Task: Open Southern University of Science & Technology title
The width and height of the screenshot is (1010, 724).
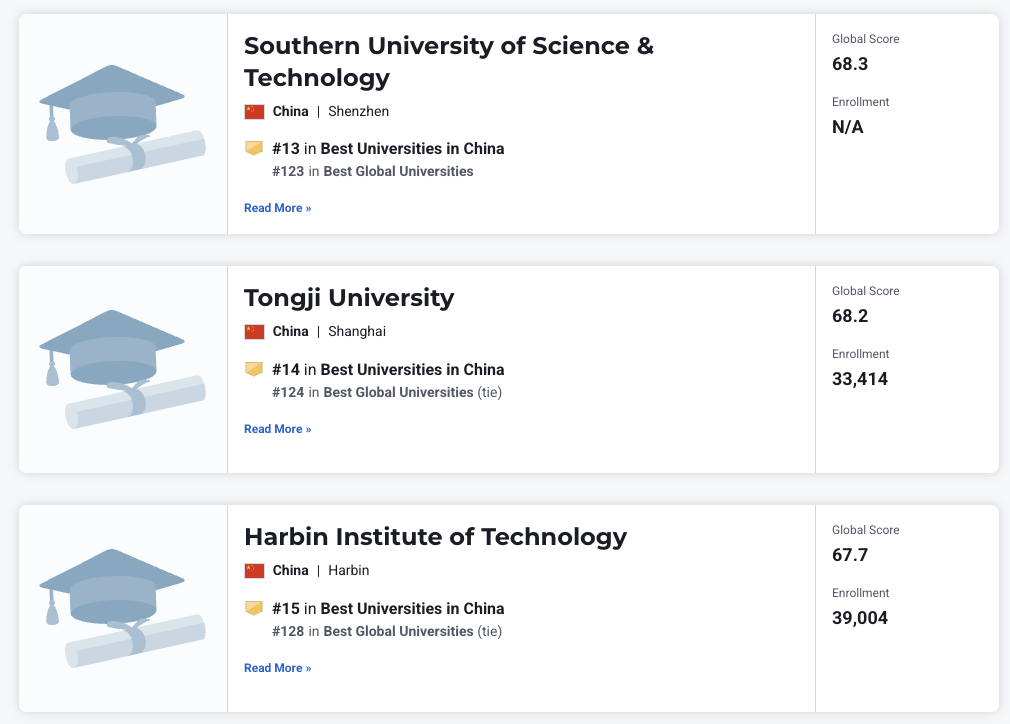Action: click(x=448, y=61)
